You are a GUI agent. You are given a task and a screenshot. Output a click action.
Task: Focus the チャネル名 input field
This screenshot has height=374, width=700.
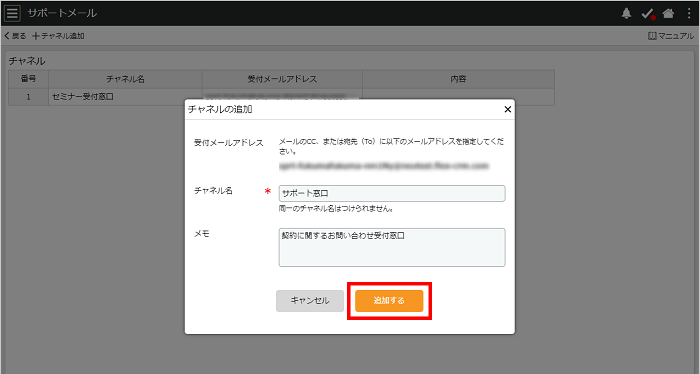coord(392,193)
